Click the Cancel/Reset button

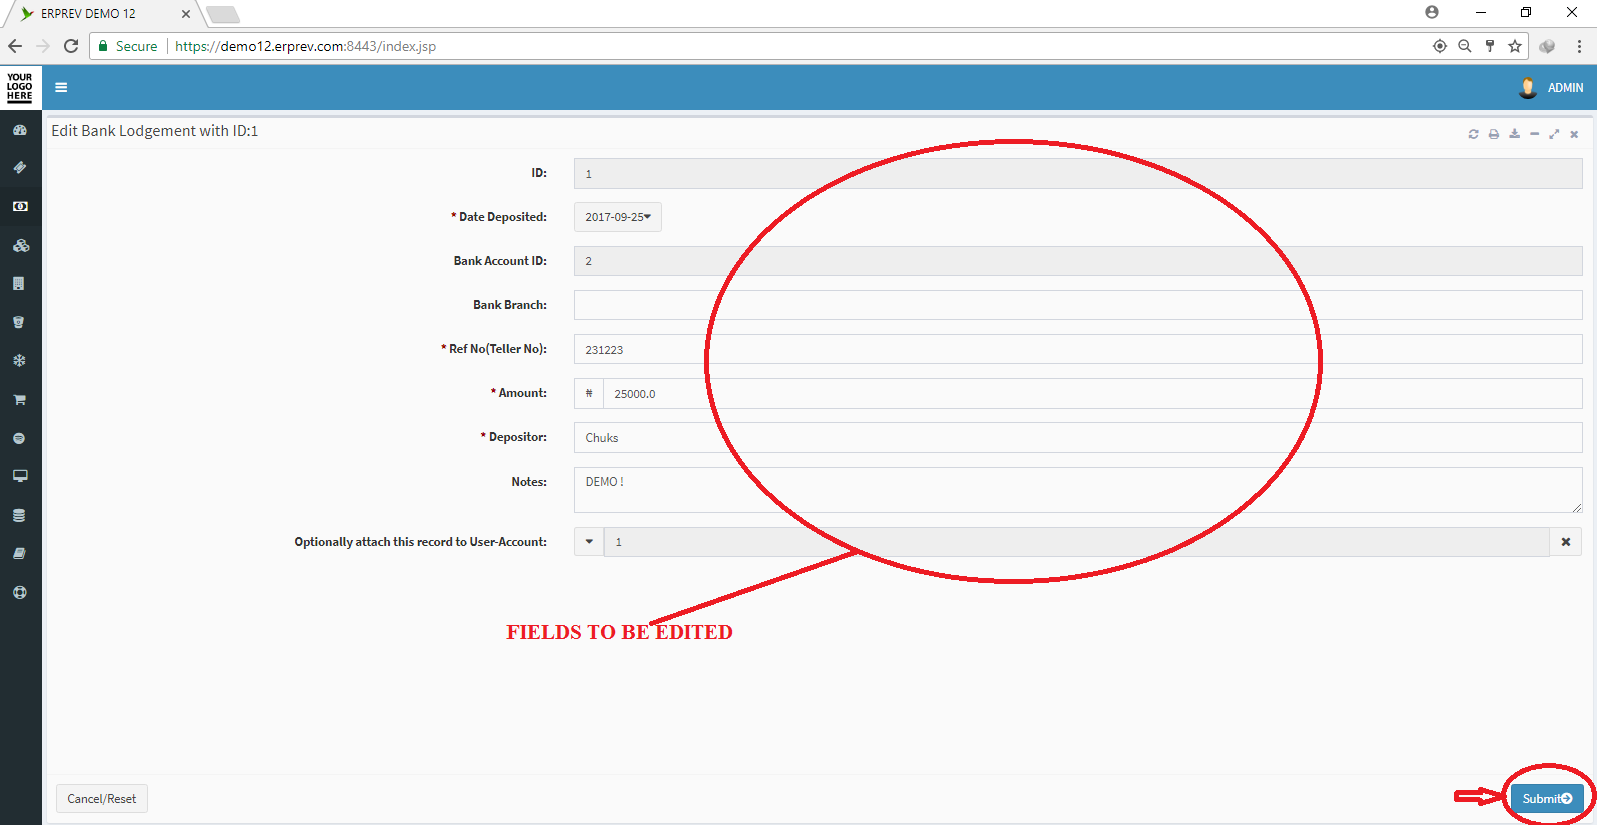(102, 799)
